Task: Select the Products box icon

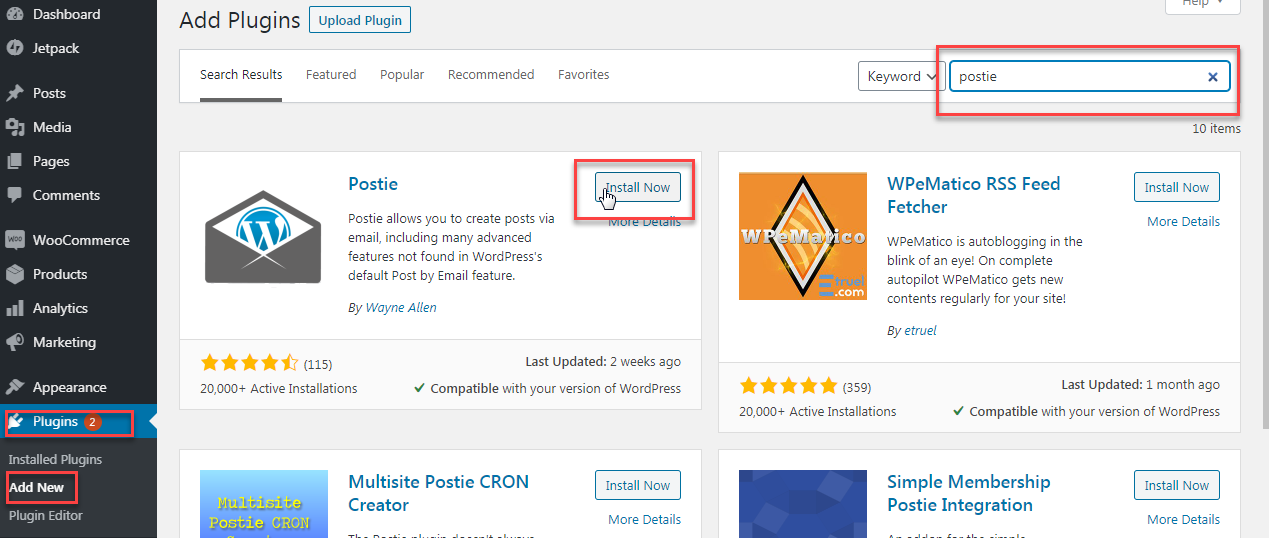Action: 15,274
